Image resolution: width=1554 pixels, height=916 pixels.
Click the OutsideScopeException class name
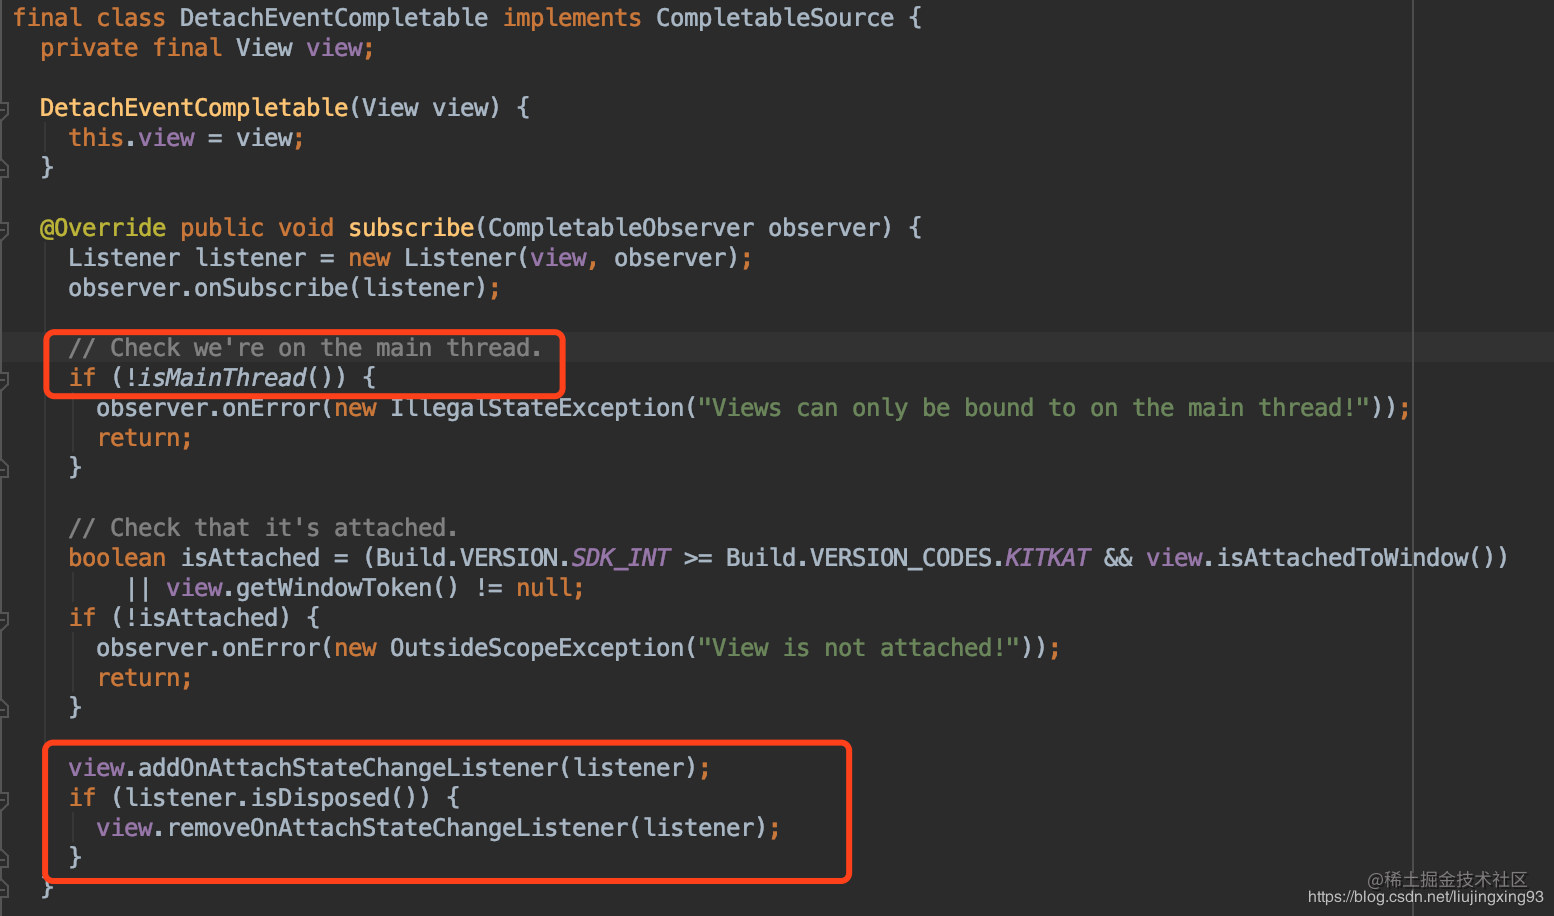[x=537, y=648]
